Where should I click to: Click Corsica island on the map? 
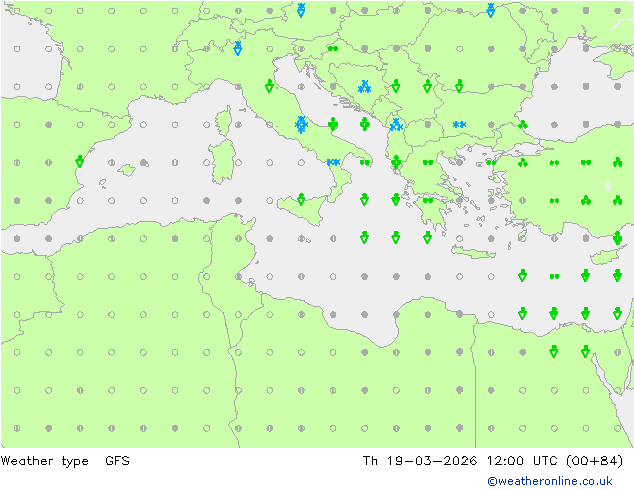[x=224, y=121]
